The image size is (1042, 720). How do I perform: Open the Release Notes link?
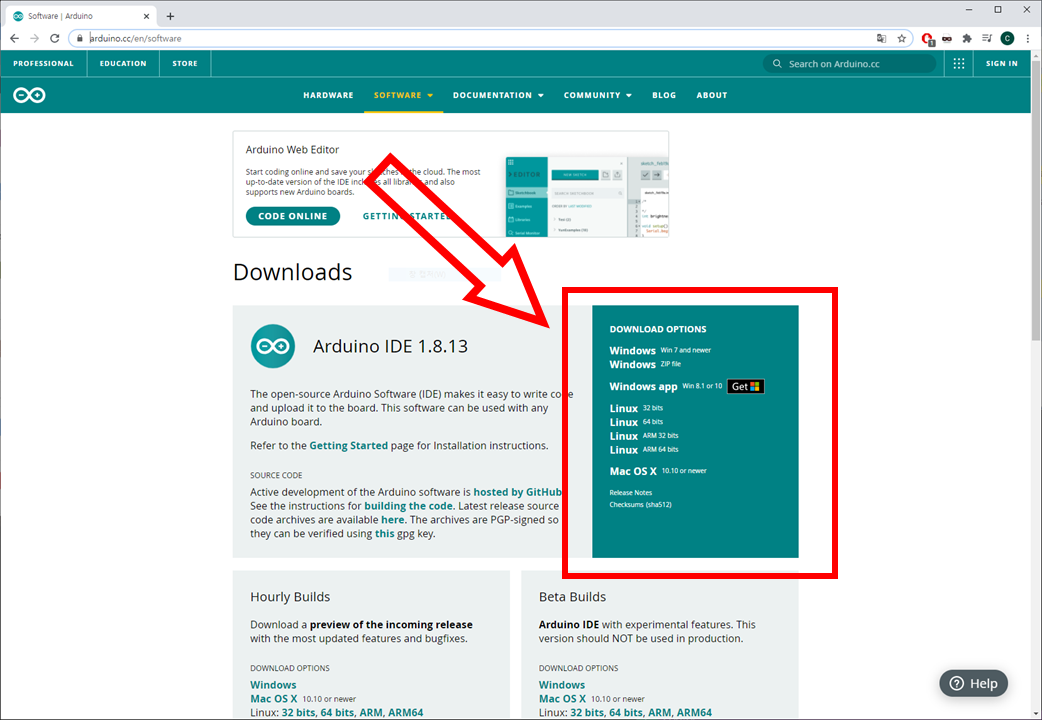(631, 493)
